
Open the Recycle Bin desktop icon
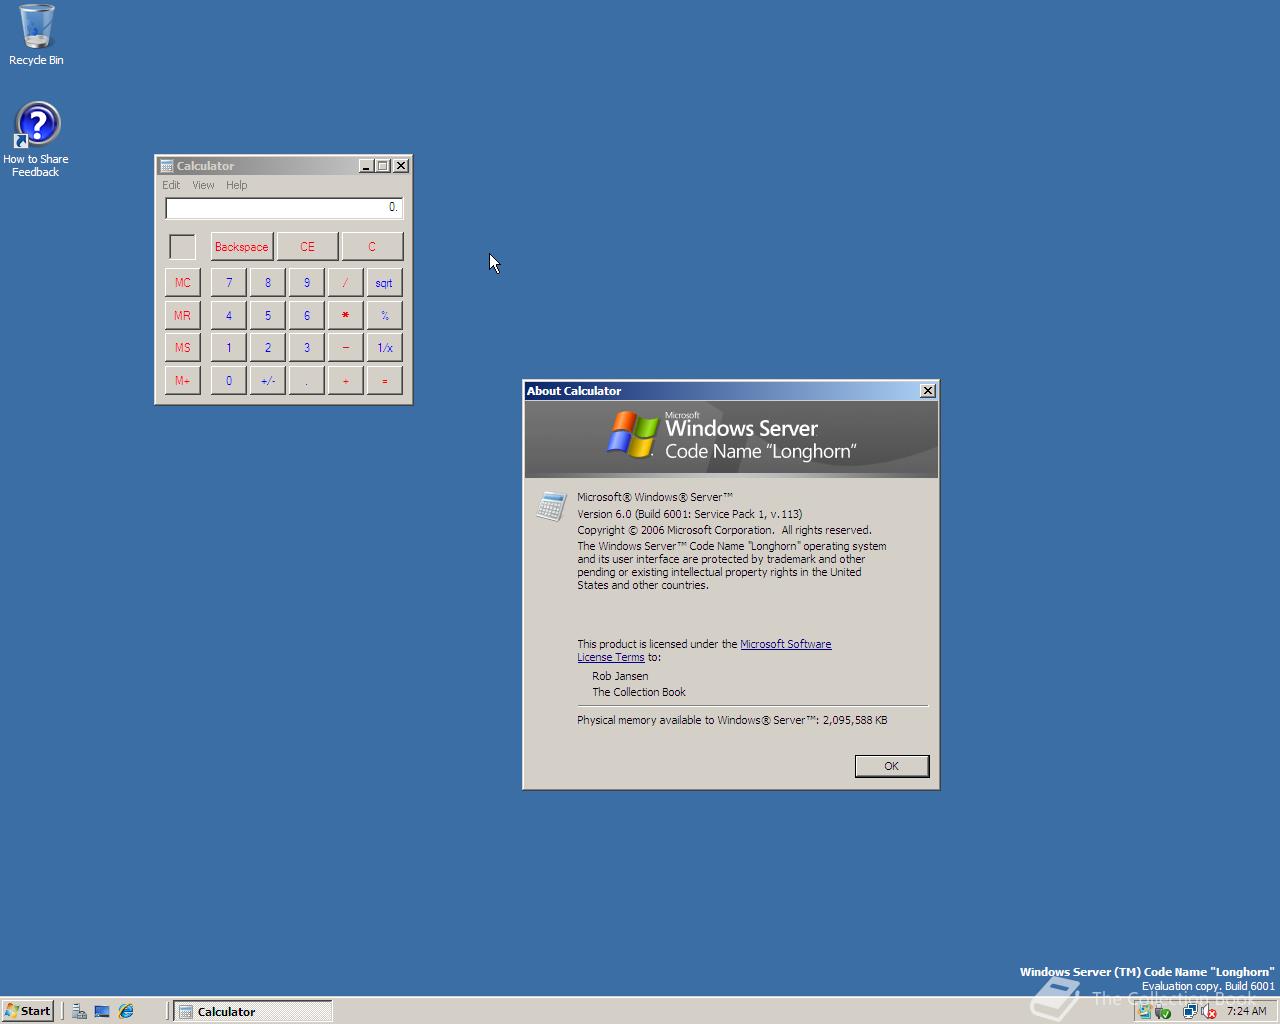(x=36, y=35)
